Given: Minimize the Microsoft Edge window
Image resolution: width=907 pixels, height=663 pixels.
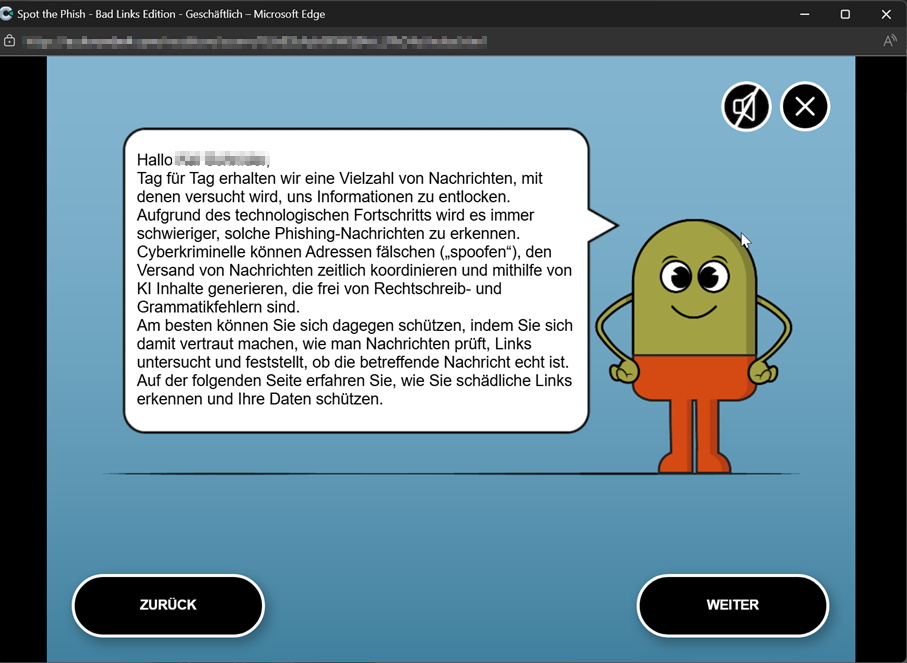Looking at the screenshot, I should click(x=803, y=14).
